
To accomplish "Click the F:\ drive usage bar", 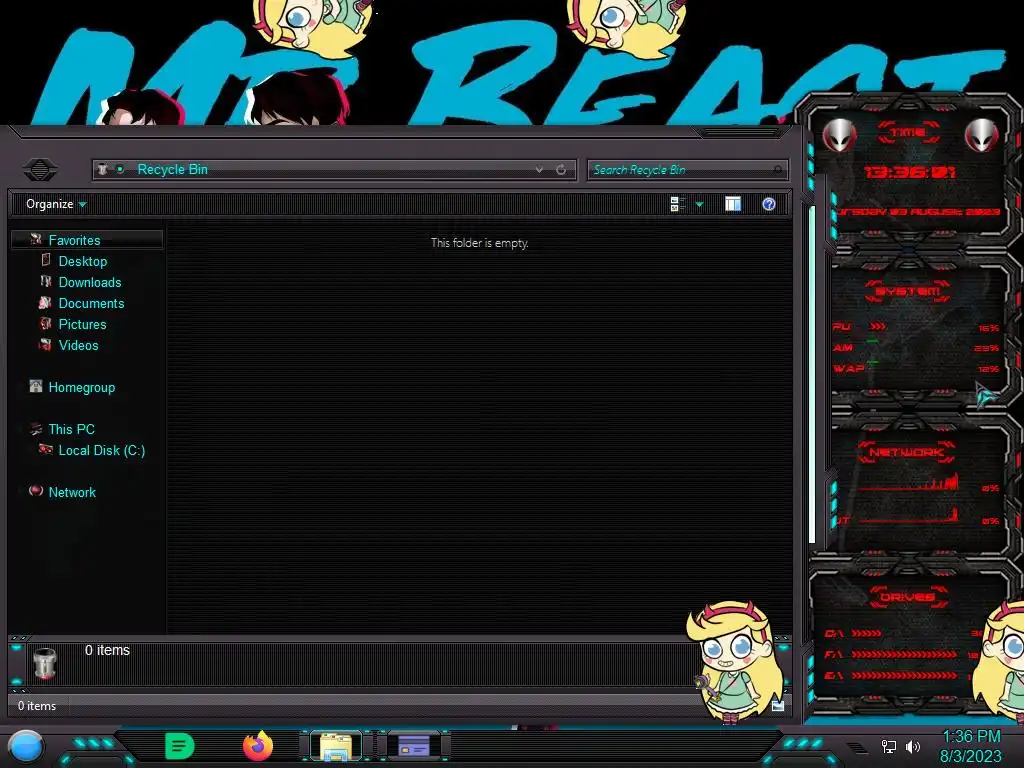I will pos(904,654).
